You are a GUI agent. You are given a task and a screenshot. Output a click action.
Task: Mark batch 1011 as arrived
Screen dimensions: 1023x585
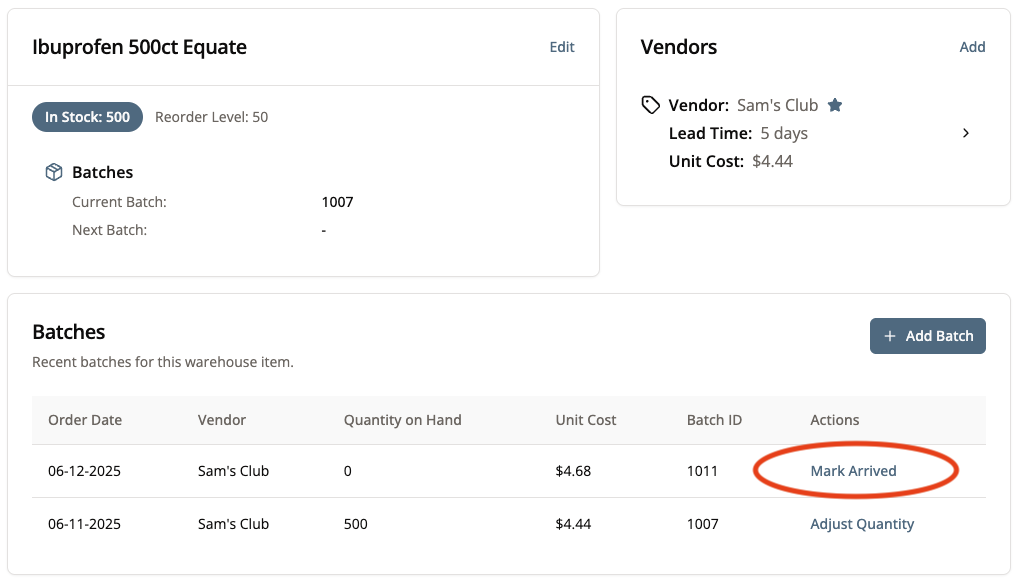tap(853, 471)
